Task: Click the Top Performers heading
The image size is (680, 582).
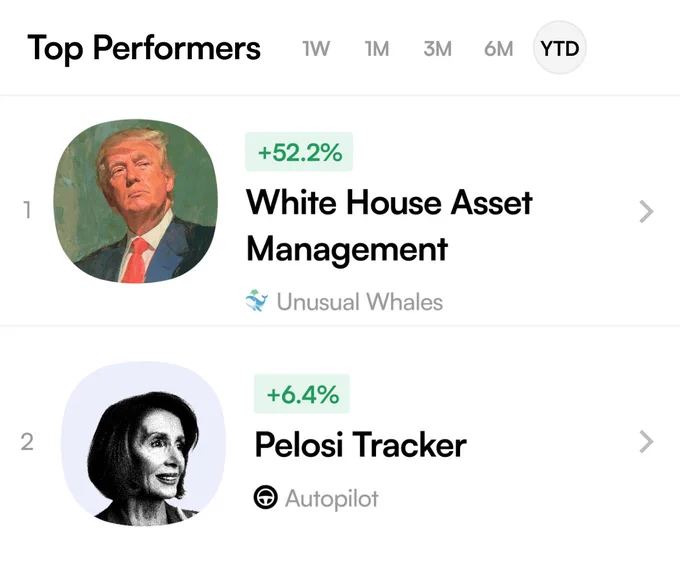Action: point(144,48)
